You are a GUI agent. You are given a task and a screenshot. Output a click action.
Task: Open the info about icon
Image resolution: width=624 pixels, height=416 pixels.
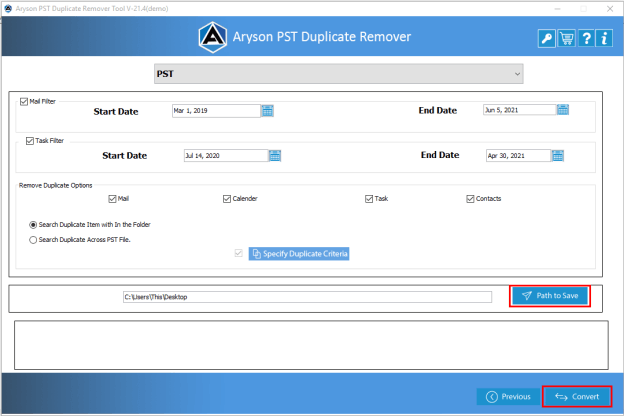coord(604,39)
